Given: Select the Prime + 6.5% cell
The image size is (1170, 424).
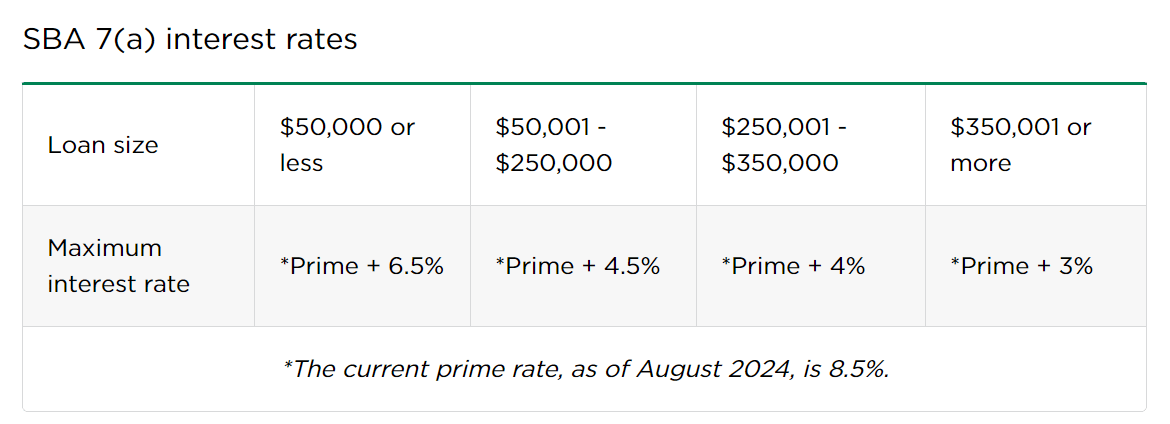Looking at the screenshot, I should (362, 266).
